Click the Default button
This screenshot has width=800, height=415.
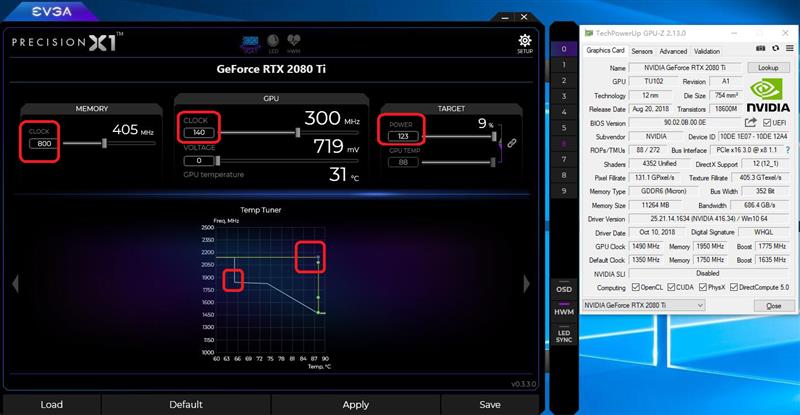[x=186, y=405]
